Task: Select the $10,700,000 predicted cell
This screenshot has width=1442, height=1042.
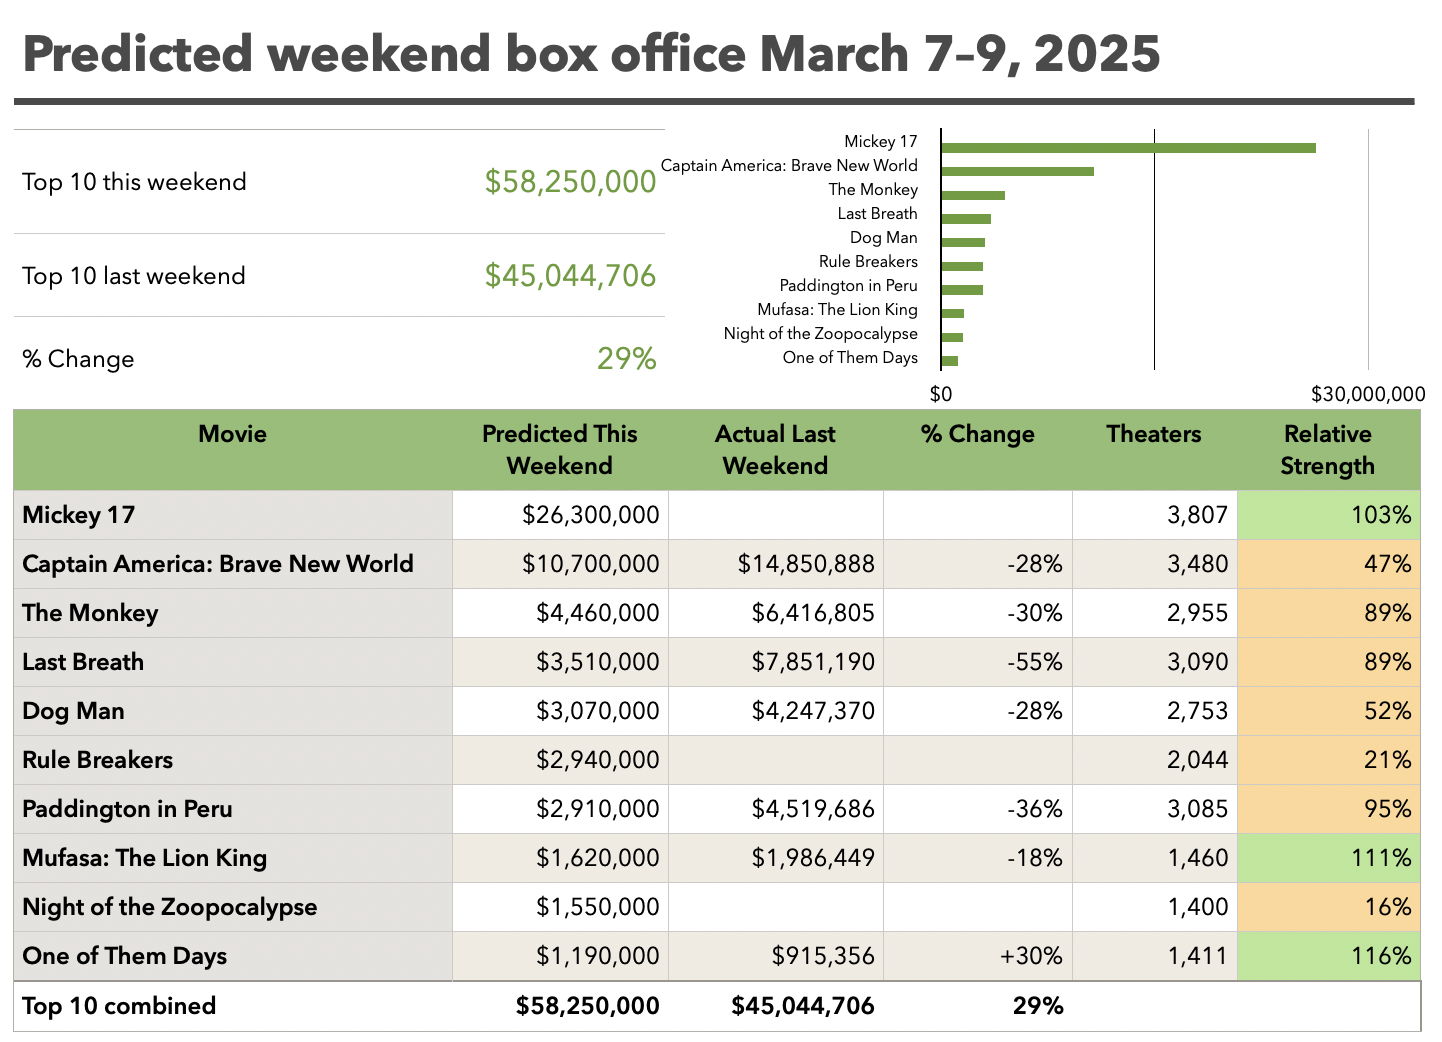Action: (560, 564)
